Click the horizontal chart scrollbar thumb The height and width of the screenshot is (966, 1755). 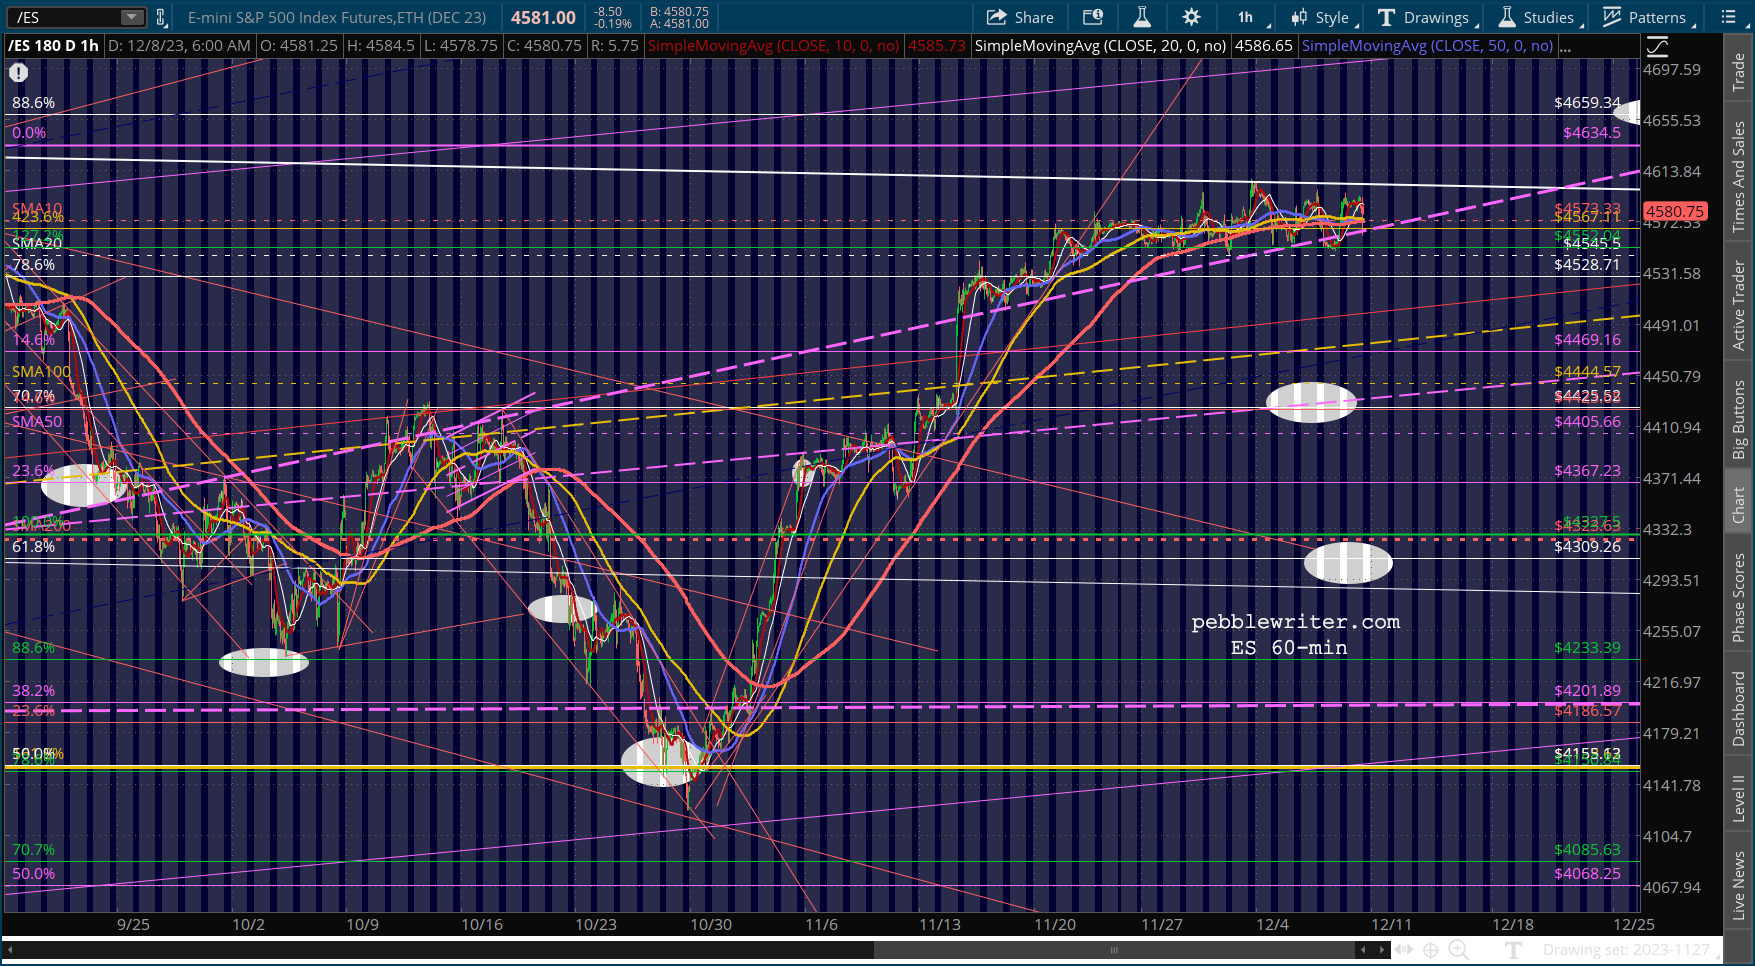(1114, 950)
